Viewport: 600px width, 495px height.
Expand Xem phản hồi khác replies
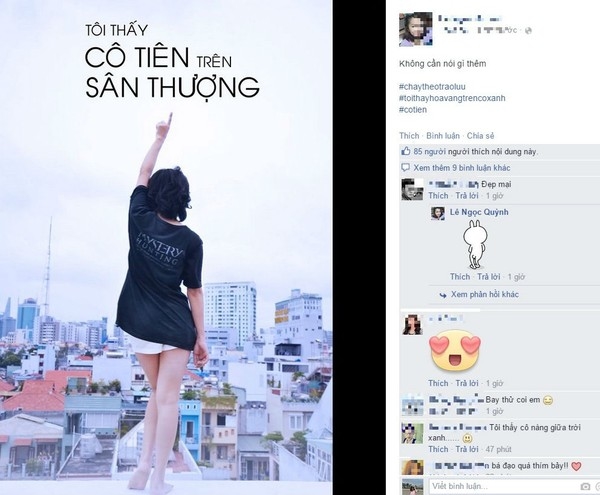point(484,294)
